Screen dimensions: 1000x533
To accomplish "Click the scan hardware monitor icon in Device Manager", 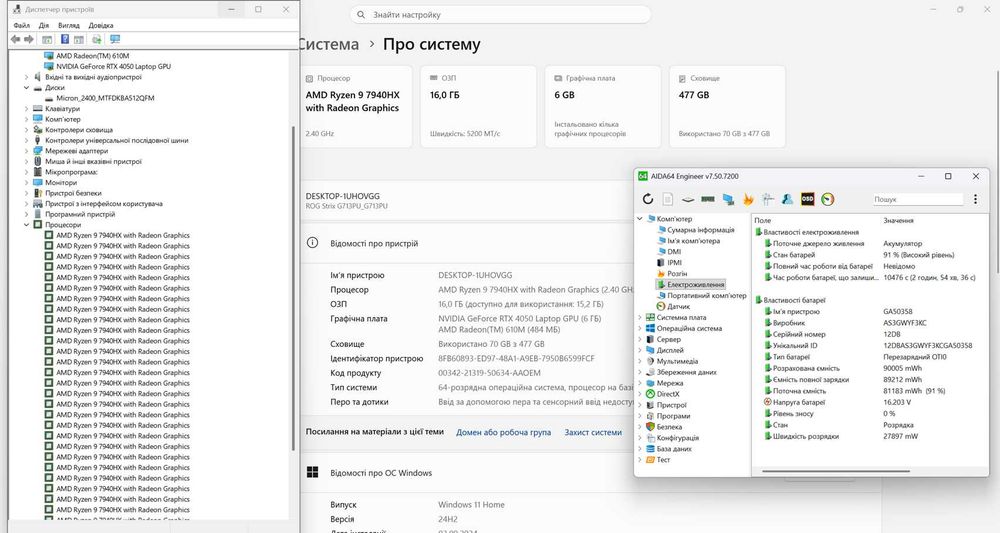I will (x=115, y=40).
